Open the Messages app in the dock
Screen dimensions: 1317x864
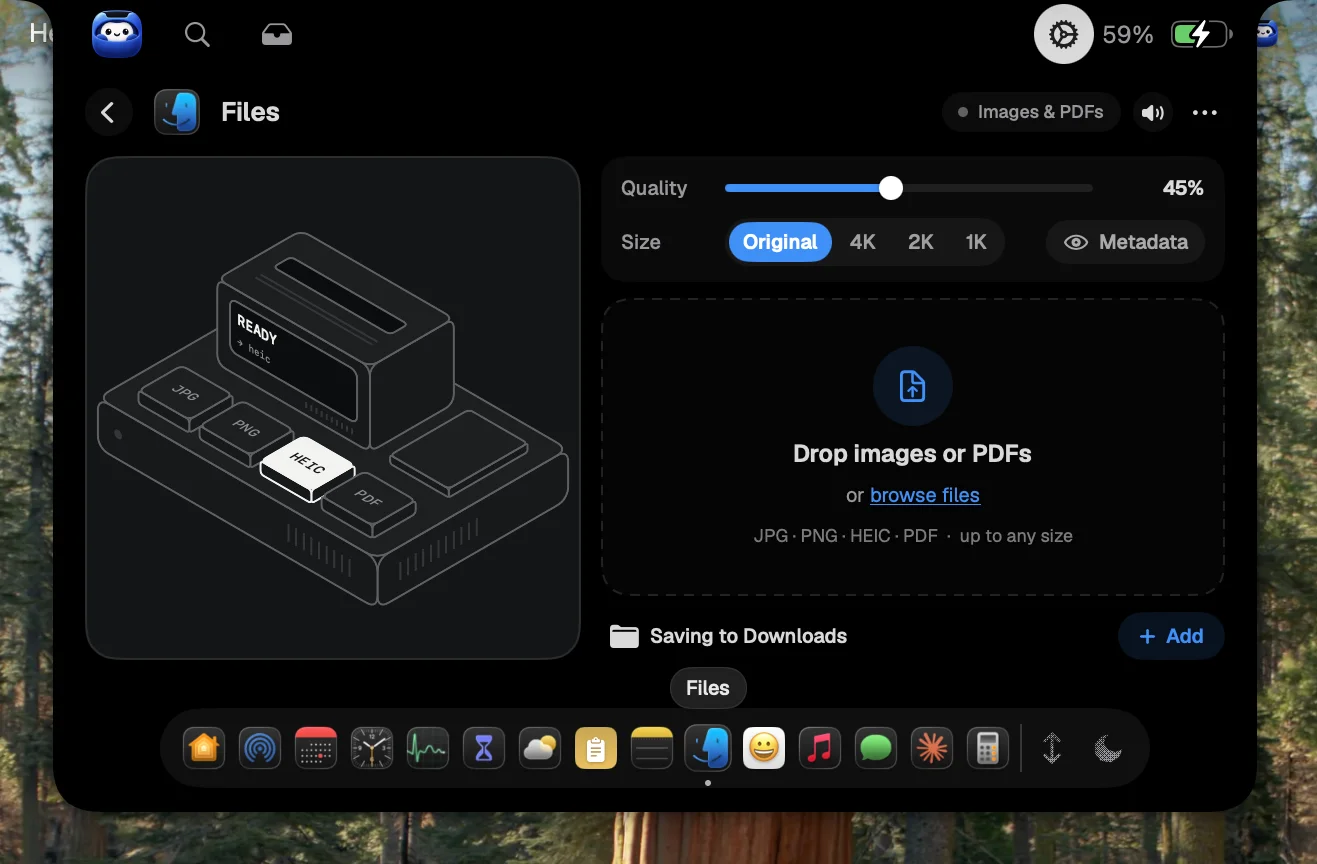pyautogui.click(x=876, y=748)
